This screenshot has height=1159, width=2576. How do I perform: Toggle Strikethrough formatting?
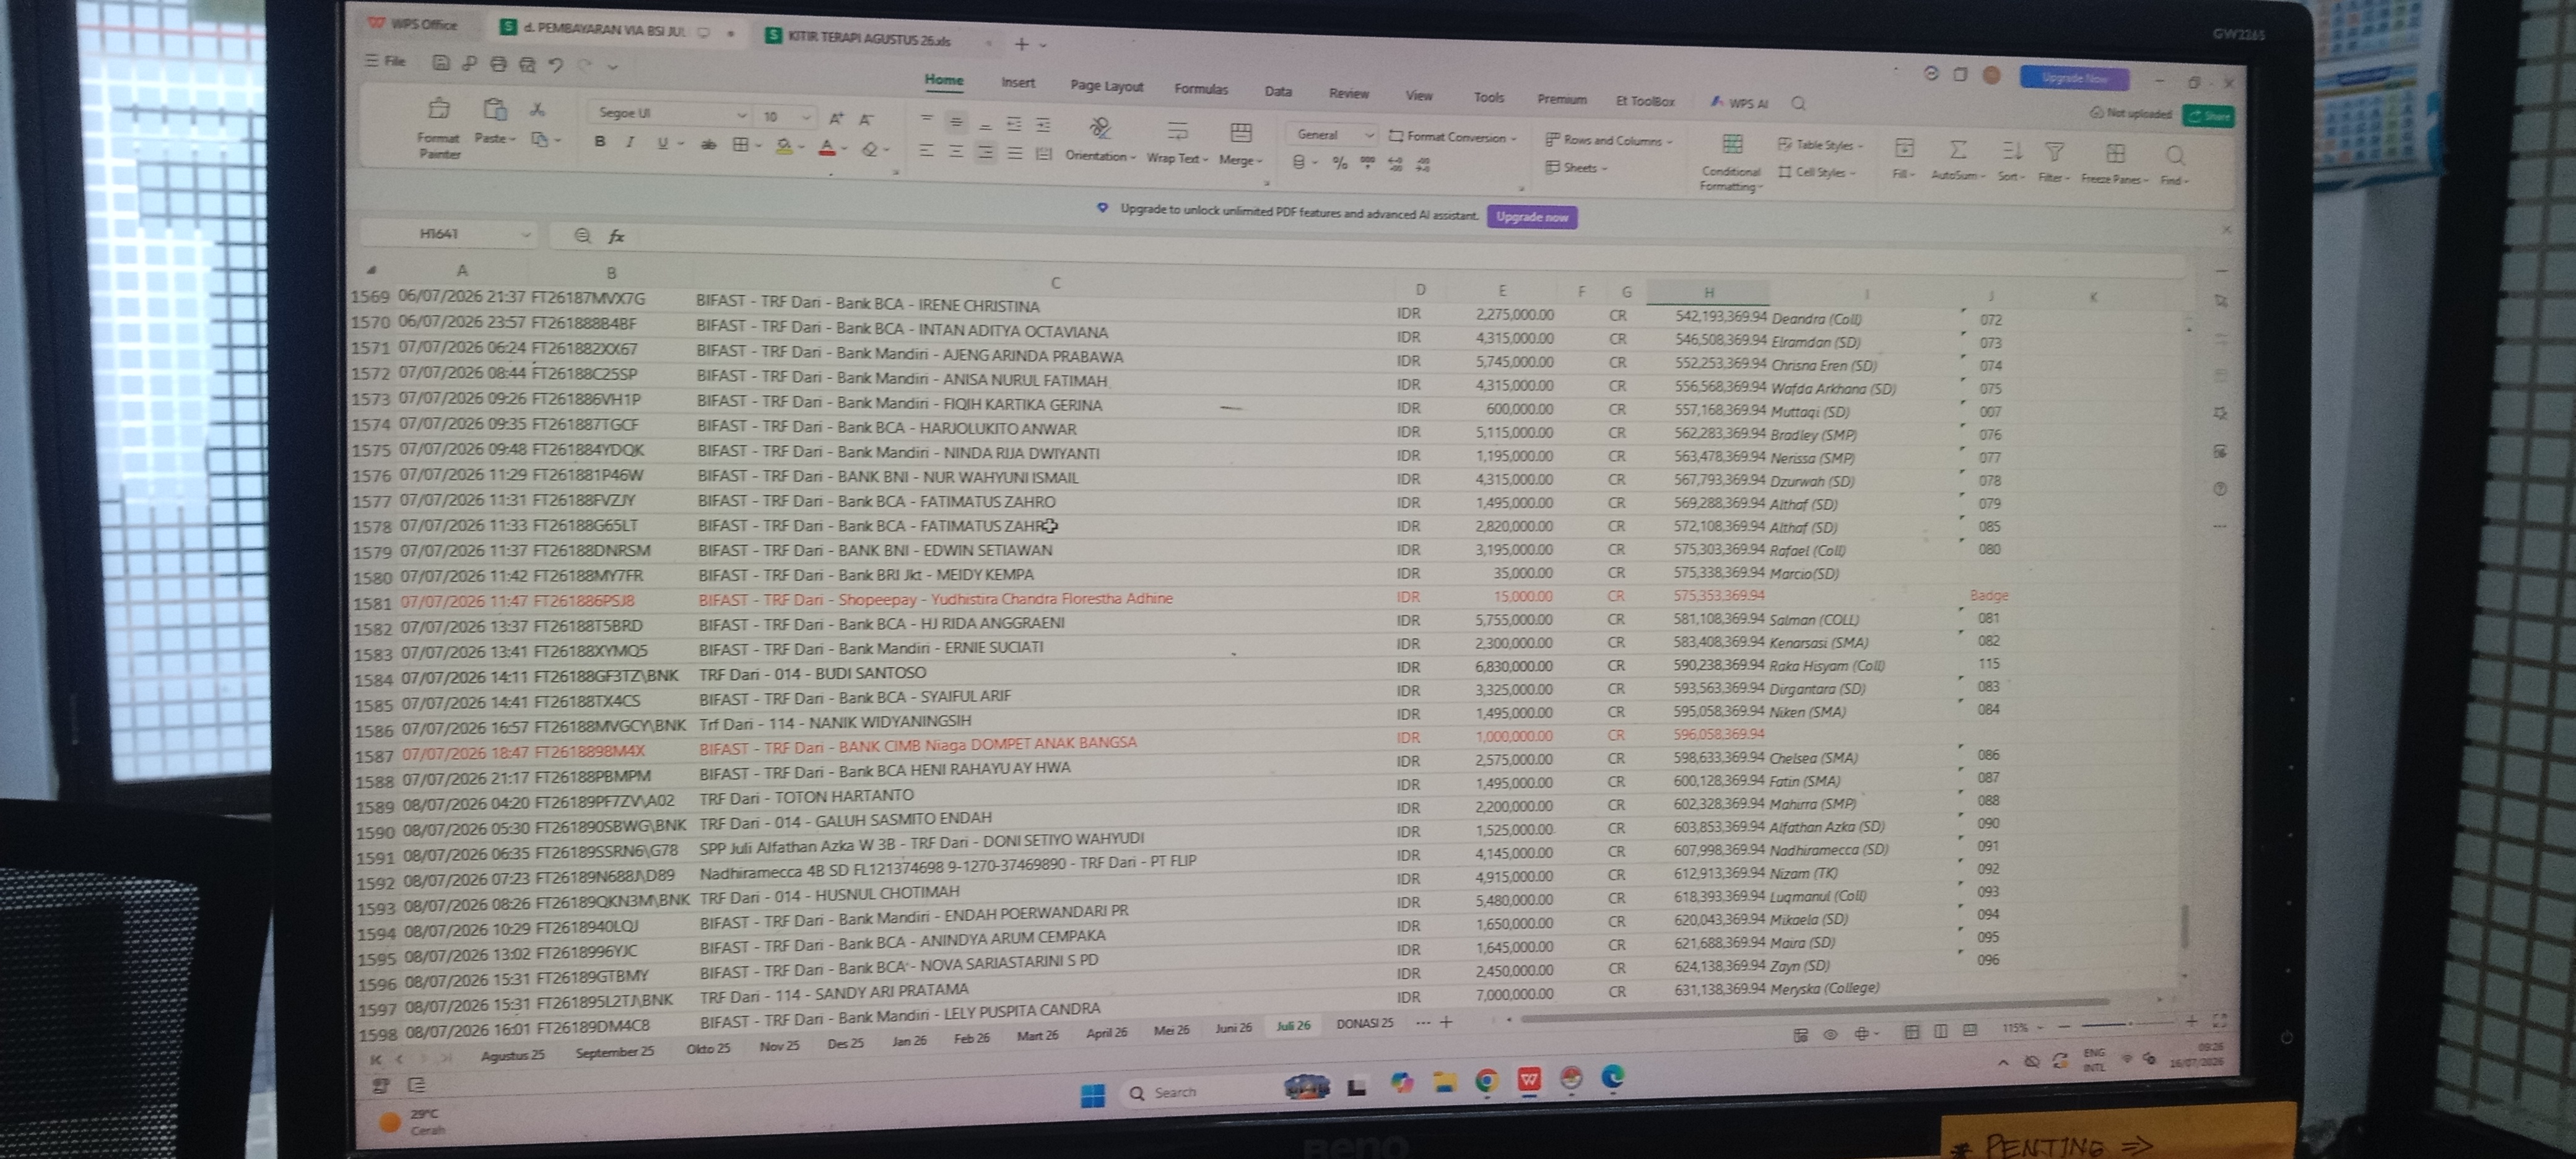click(x=708, y=145)
